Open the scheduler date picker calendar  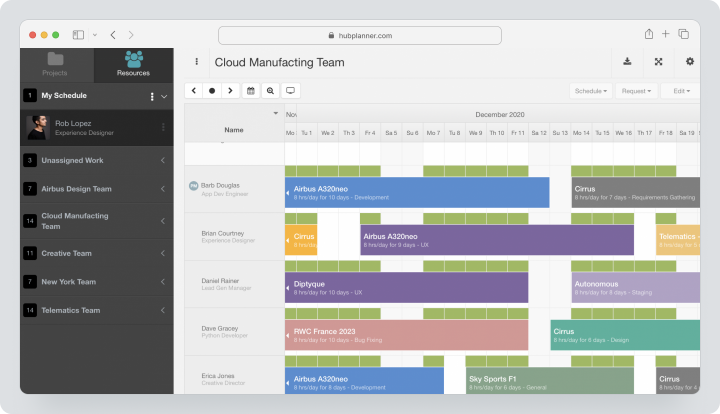coord(251,91)
